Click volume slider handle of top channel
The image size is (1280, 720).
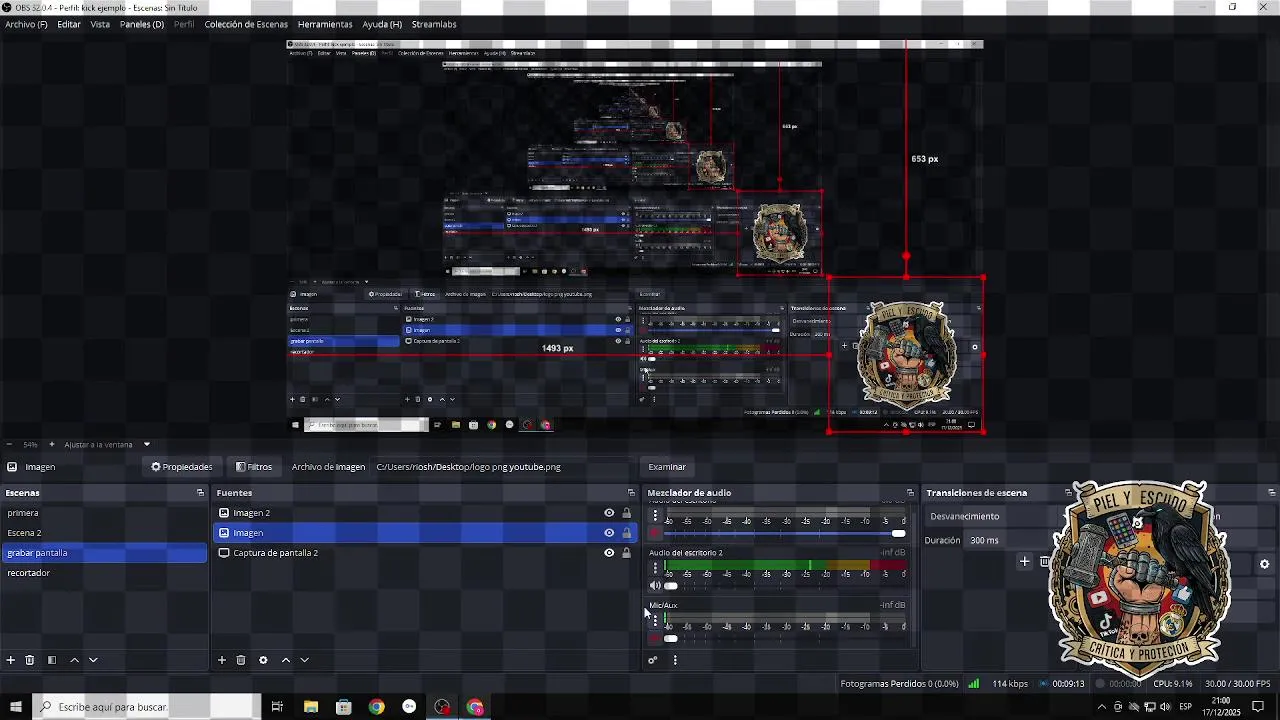pyautogui.click(x=898, y=533)
